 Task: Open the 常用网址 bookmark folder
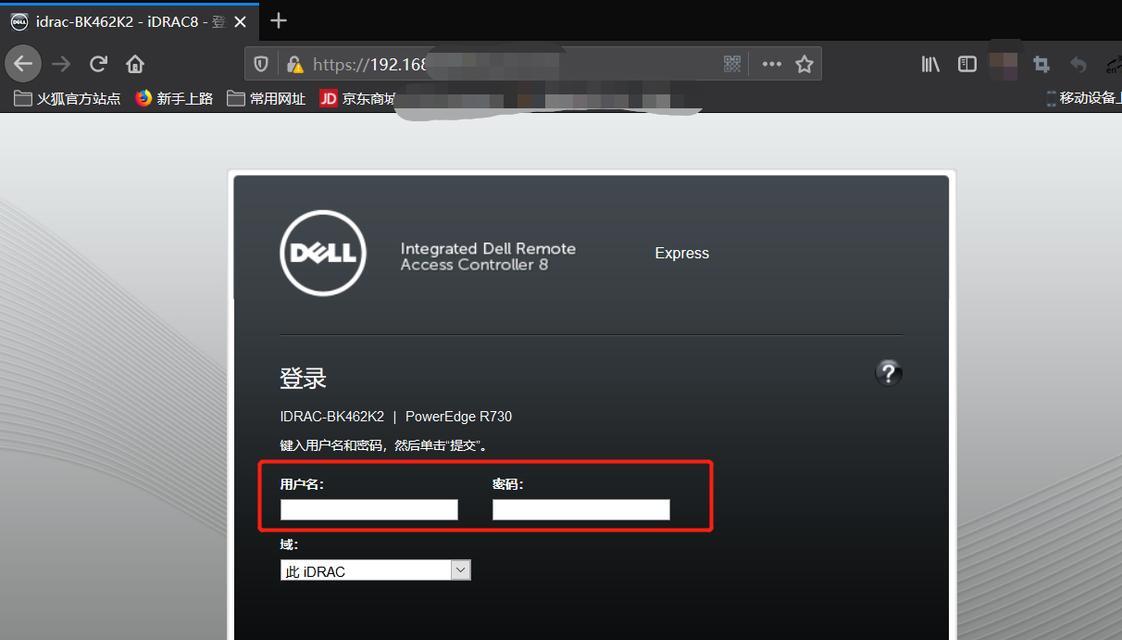tap(266, 98)
